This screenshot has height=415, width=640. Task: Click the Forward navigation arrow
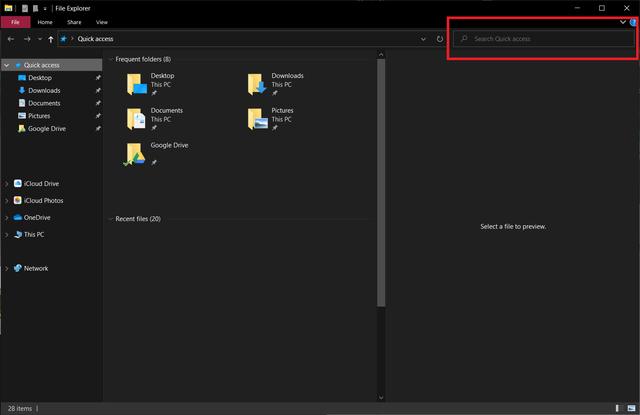[27, 39]
